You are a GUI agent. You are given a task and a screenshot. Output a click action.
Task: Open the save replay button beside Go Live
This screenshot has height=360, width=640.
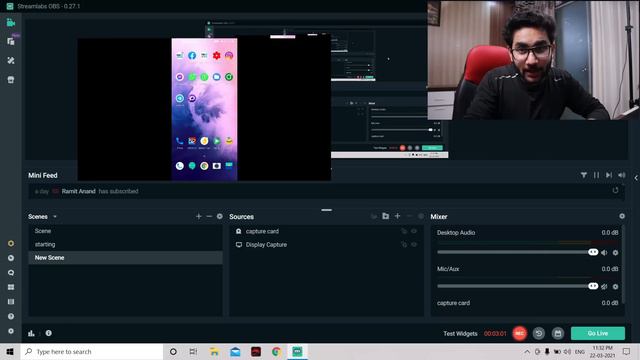click(558, 333)
